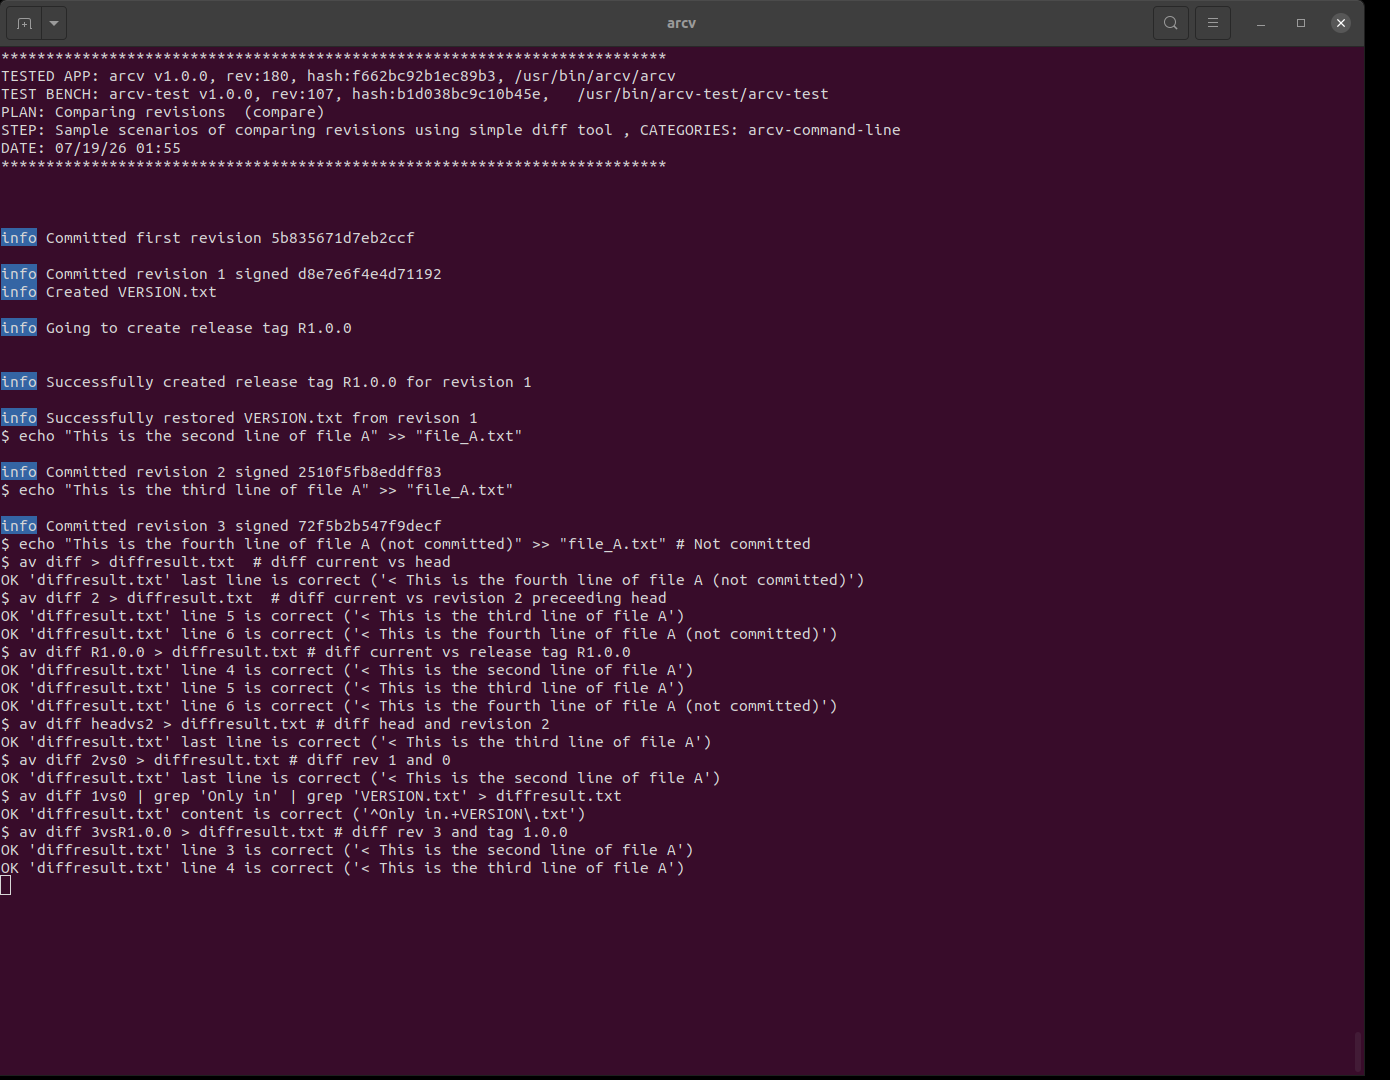The height and width of the screenshot is (1080, 1390).
Task: Click the 'av diff 3vsR1.0.0' command line
Action: (285, 832)
